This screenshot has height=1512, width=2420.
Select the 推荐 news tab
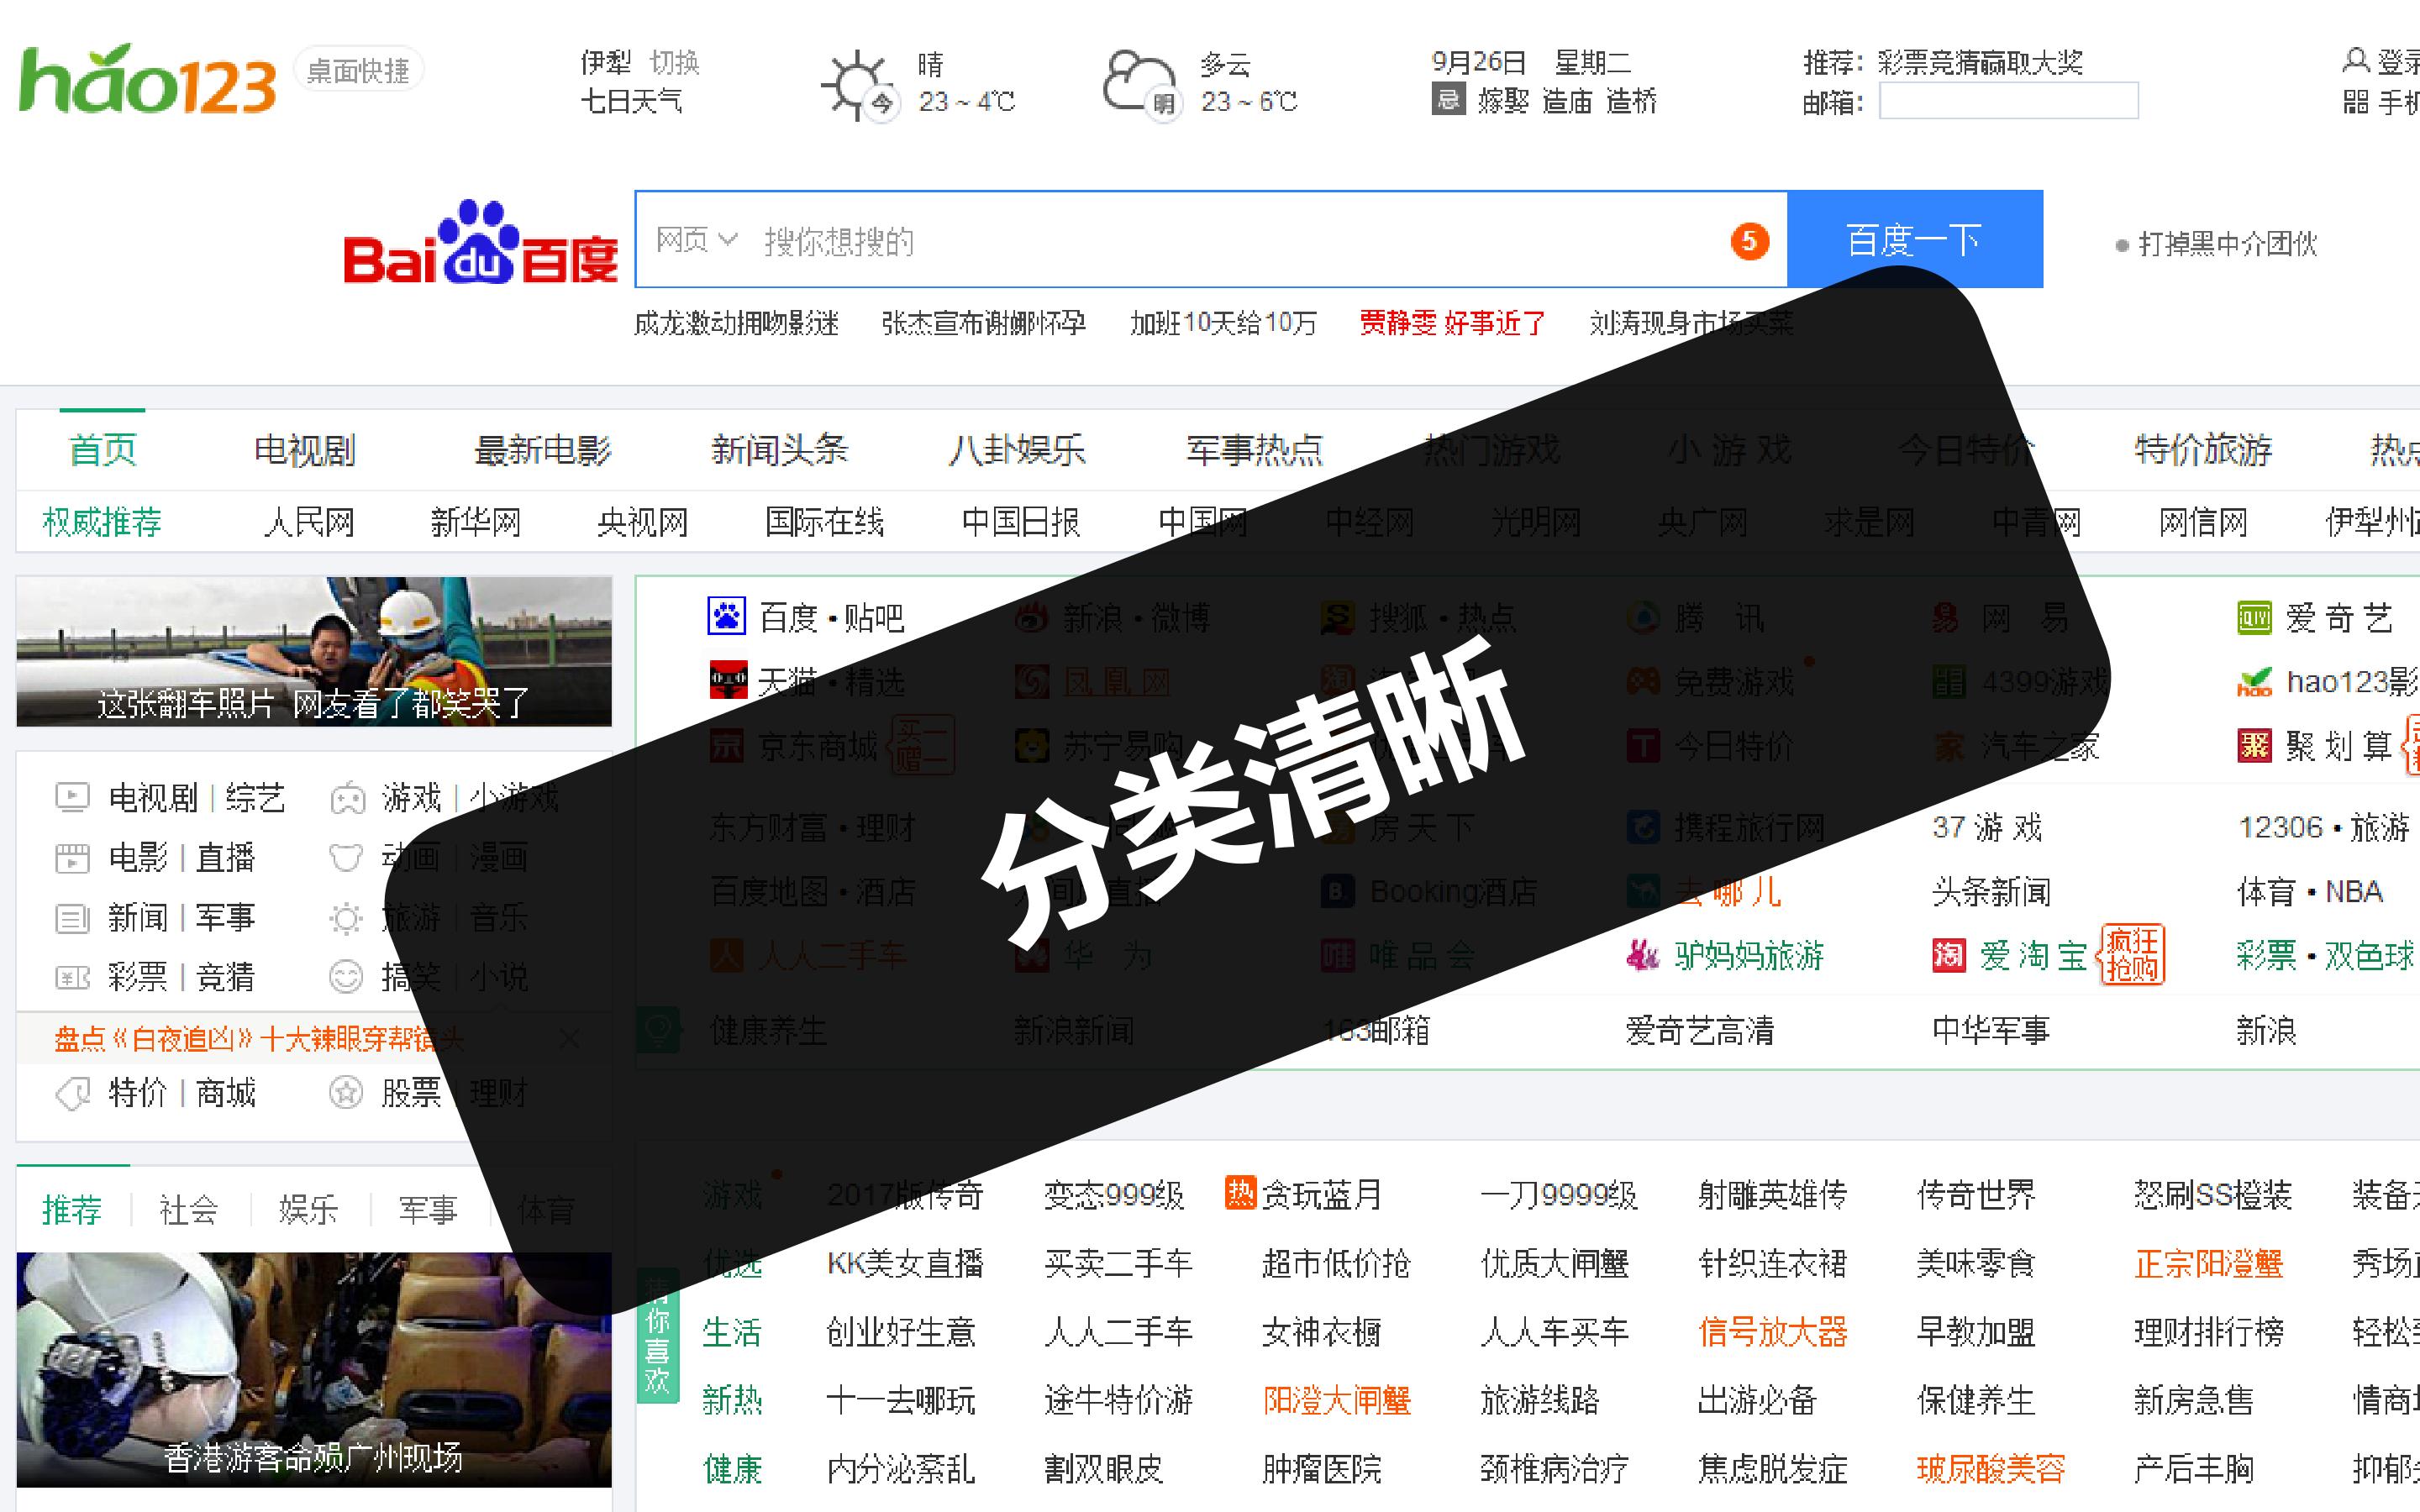[72, 1210]
